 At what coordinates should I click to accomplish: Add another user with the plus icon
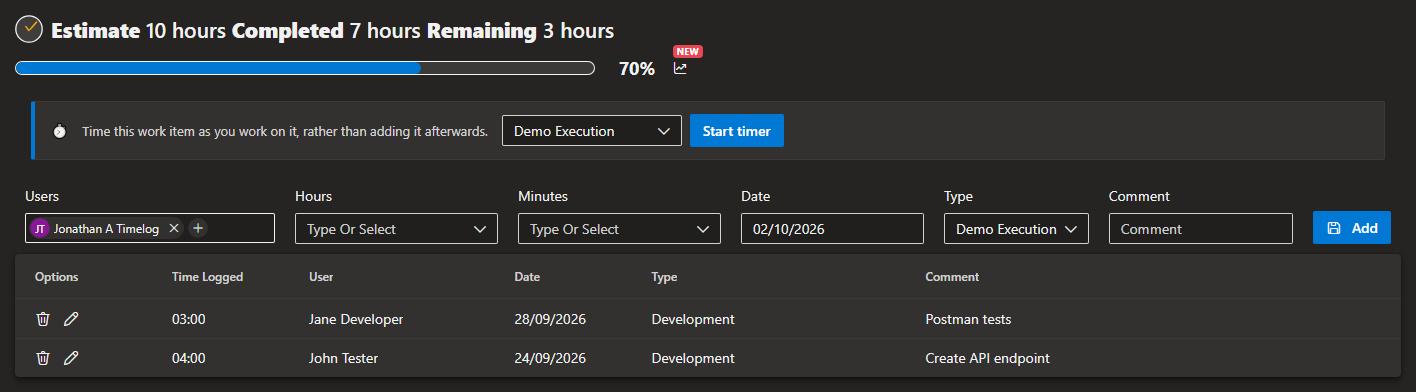pos(198,228)
